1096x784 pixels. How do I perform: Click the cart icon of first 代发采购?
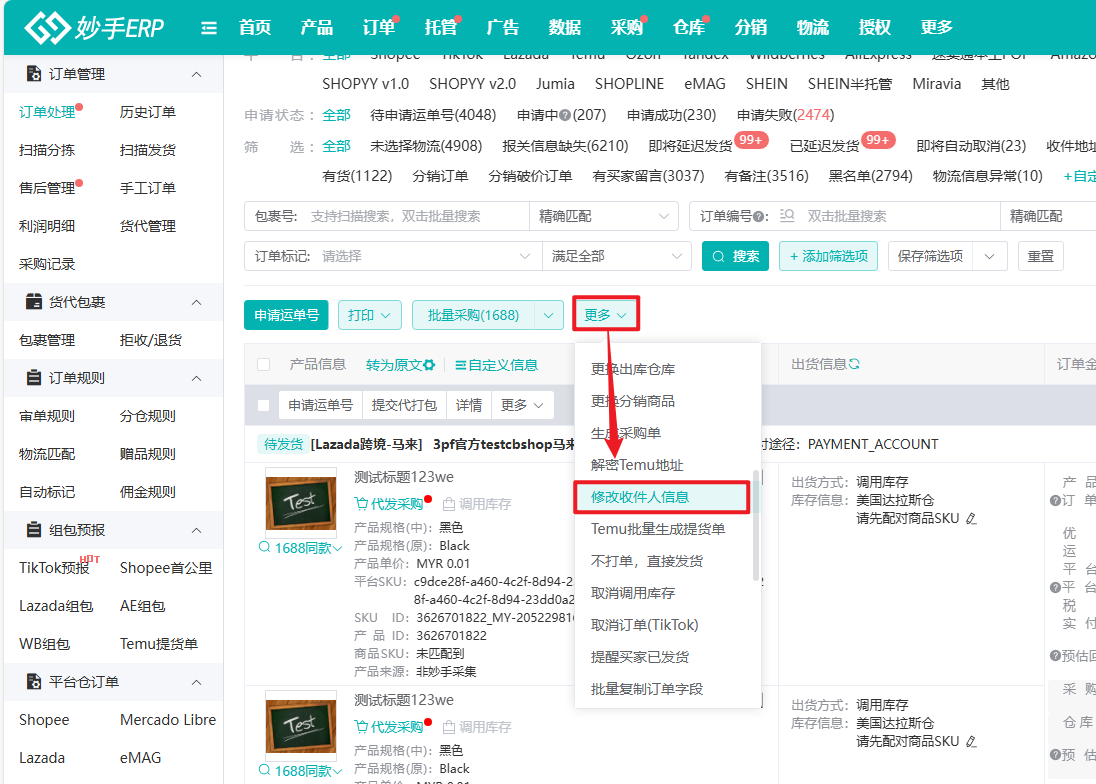[x=361, y=504]
